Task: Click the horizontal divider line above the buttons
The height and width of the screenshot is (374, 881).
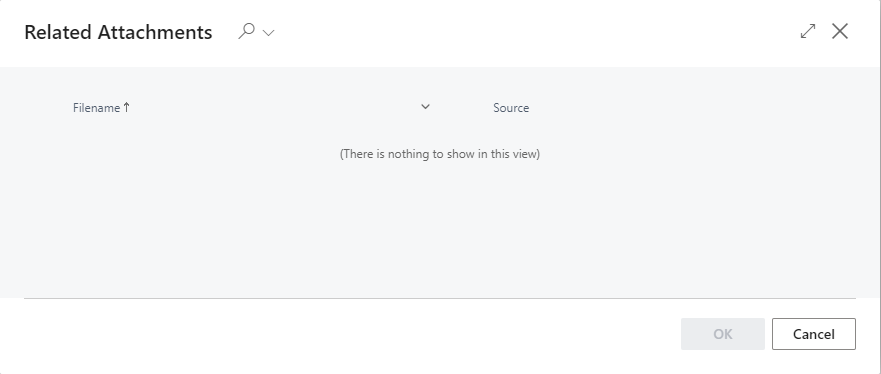Action: pos(440,298)
